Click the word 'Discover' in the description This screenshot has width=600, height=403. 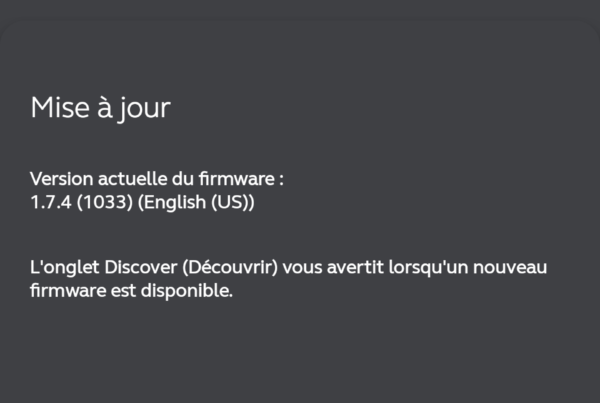[141, 267]
